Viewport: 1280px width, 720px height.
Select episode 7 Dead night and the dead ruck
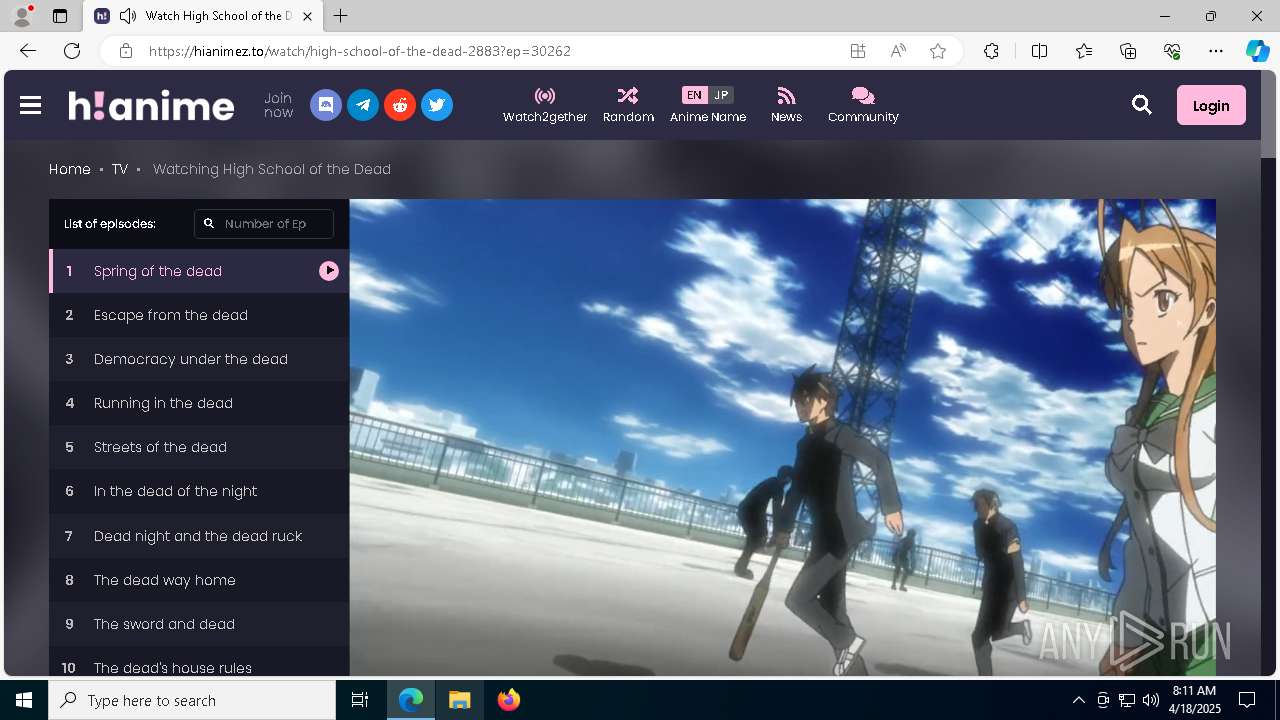point(199,536)
